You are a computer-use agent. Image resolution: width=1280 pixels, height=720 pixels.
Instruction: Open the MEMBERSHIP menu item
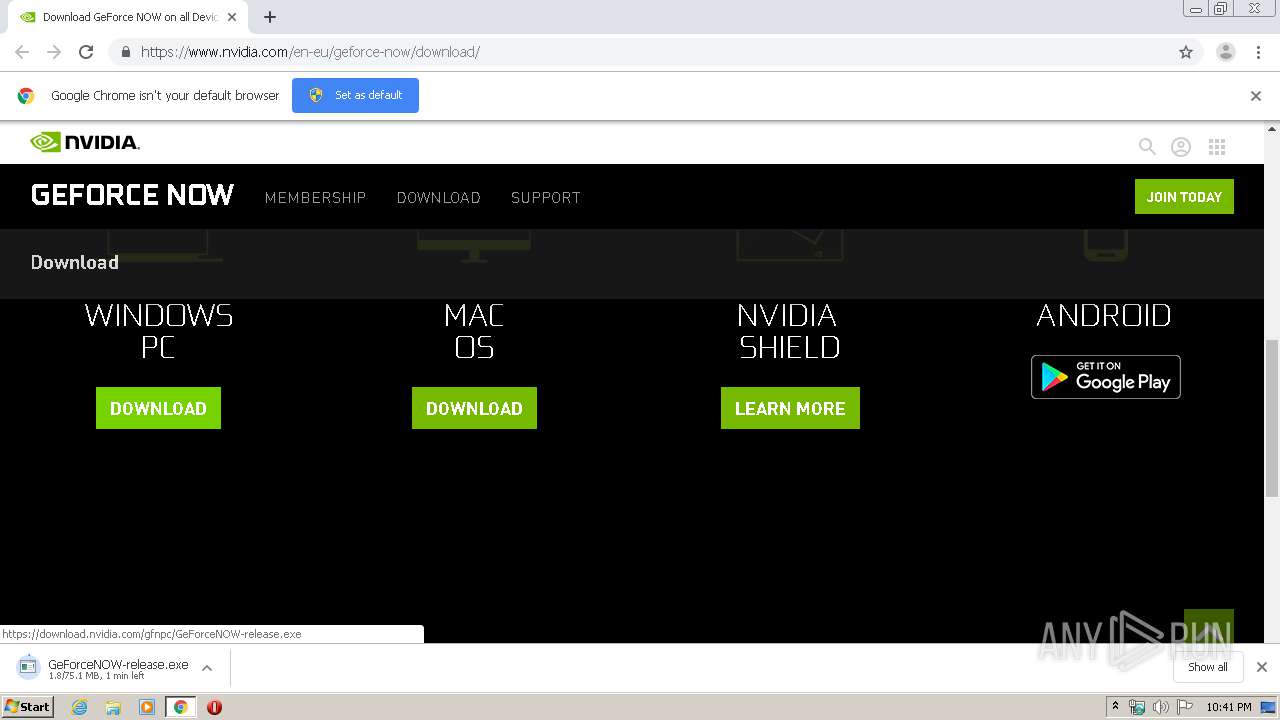click(316, 198)
